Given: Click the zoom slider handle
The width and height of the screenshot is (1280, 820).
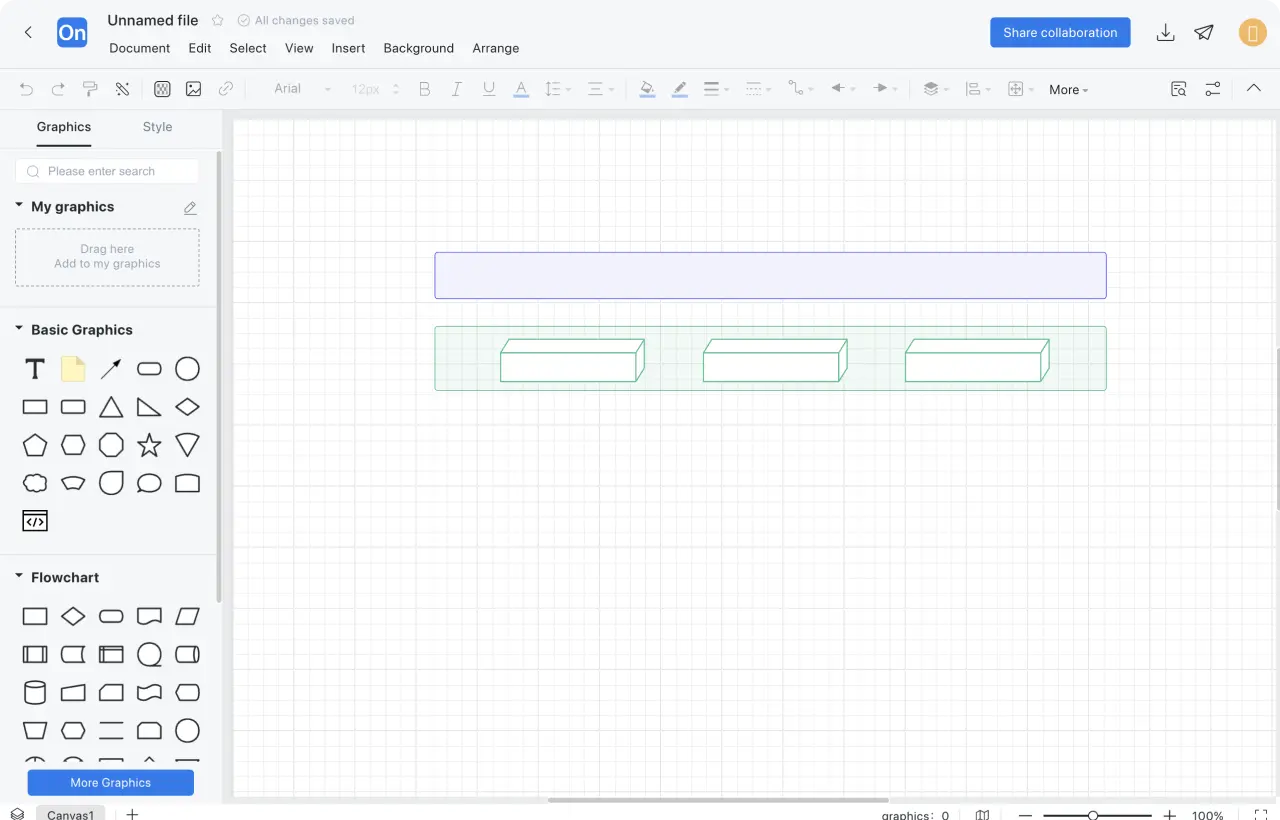Looking at the screenshot, I should point(1093,816).
